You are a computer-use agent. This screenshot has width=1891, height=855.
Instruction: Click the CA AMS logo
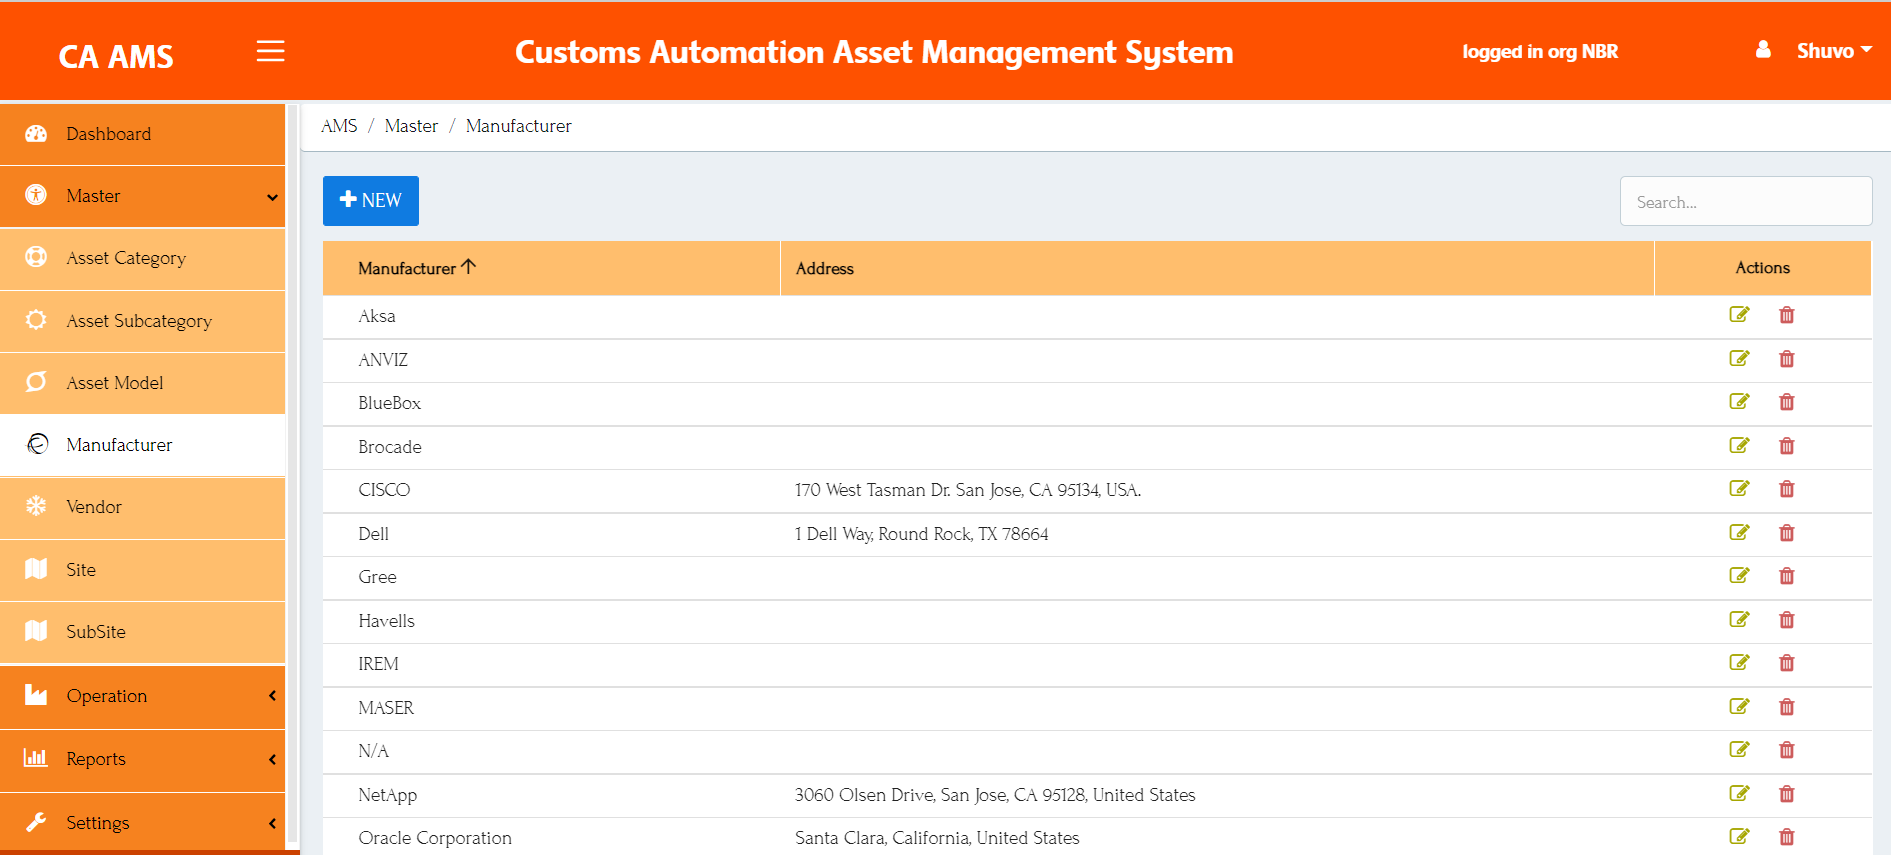point(116,57)
